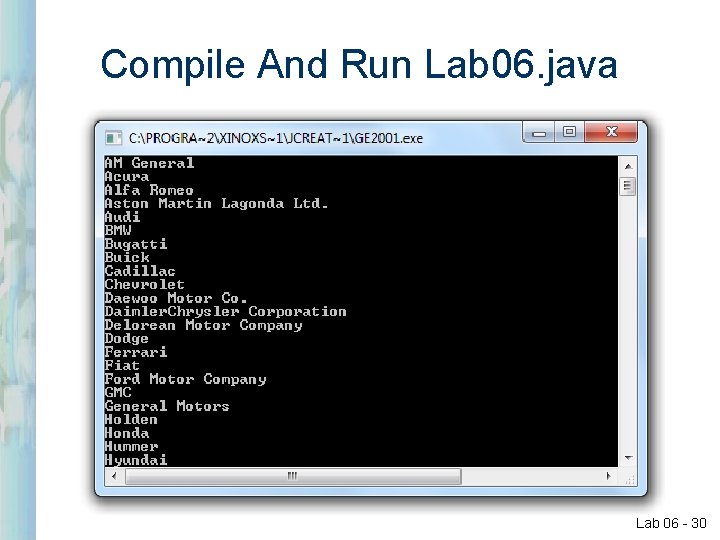The width and height of the screenshot is (720, 540).
Task: Click the 'Hummer' output line
Action: (131, 446)
